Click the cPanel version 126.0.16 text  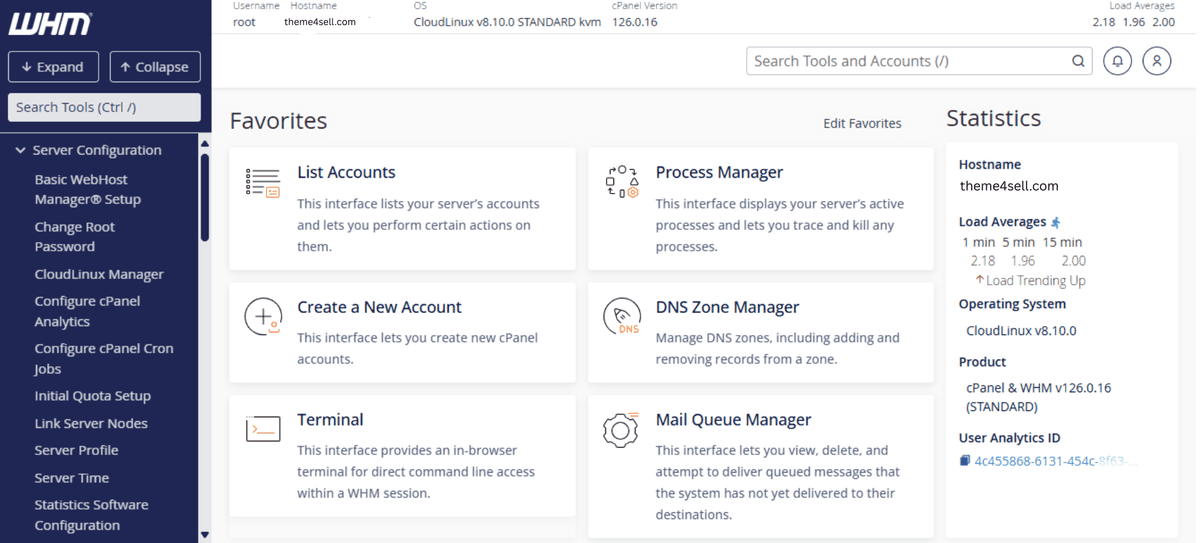coord(635,22)
